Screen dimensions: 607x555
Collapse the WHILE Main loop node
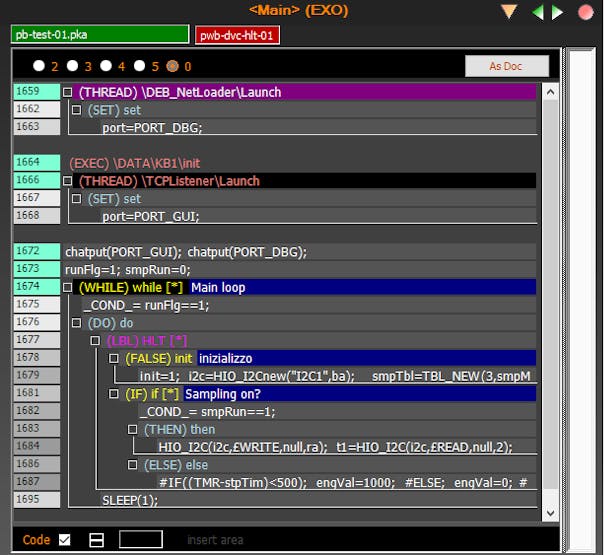[67, 287]
